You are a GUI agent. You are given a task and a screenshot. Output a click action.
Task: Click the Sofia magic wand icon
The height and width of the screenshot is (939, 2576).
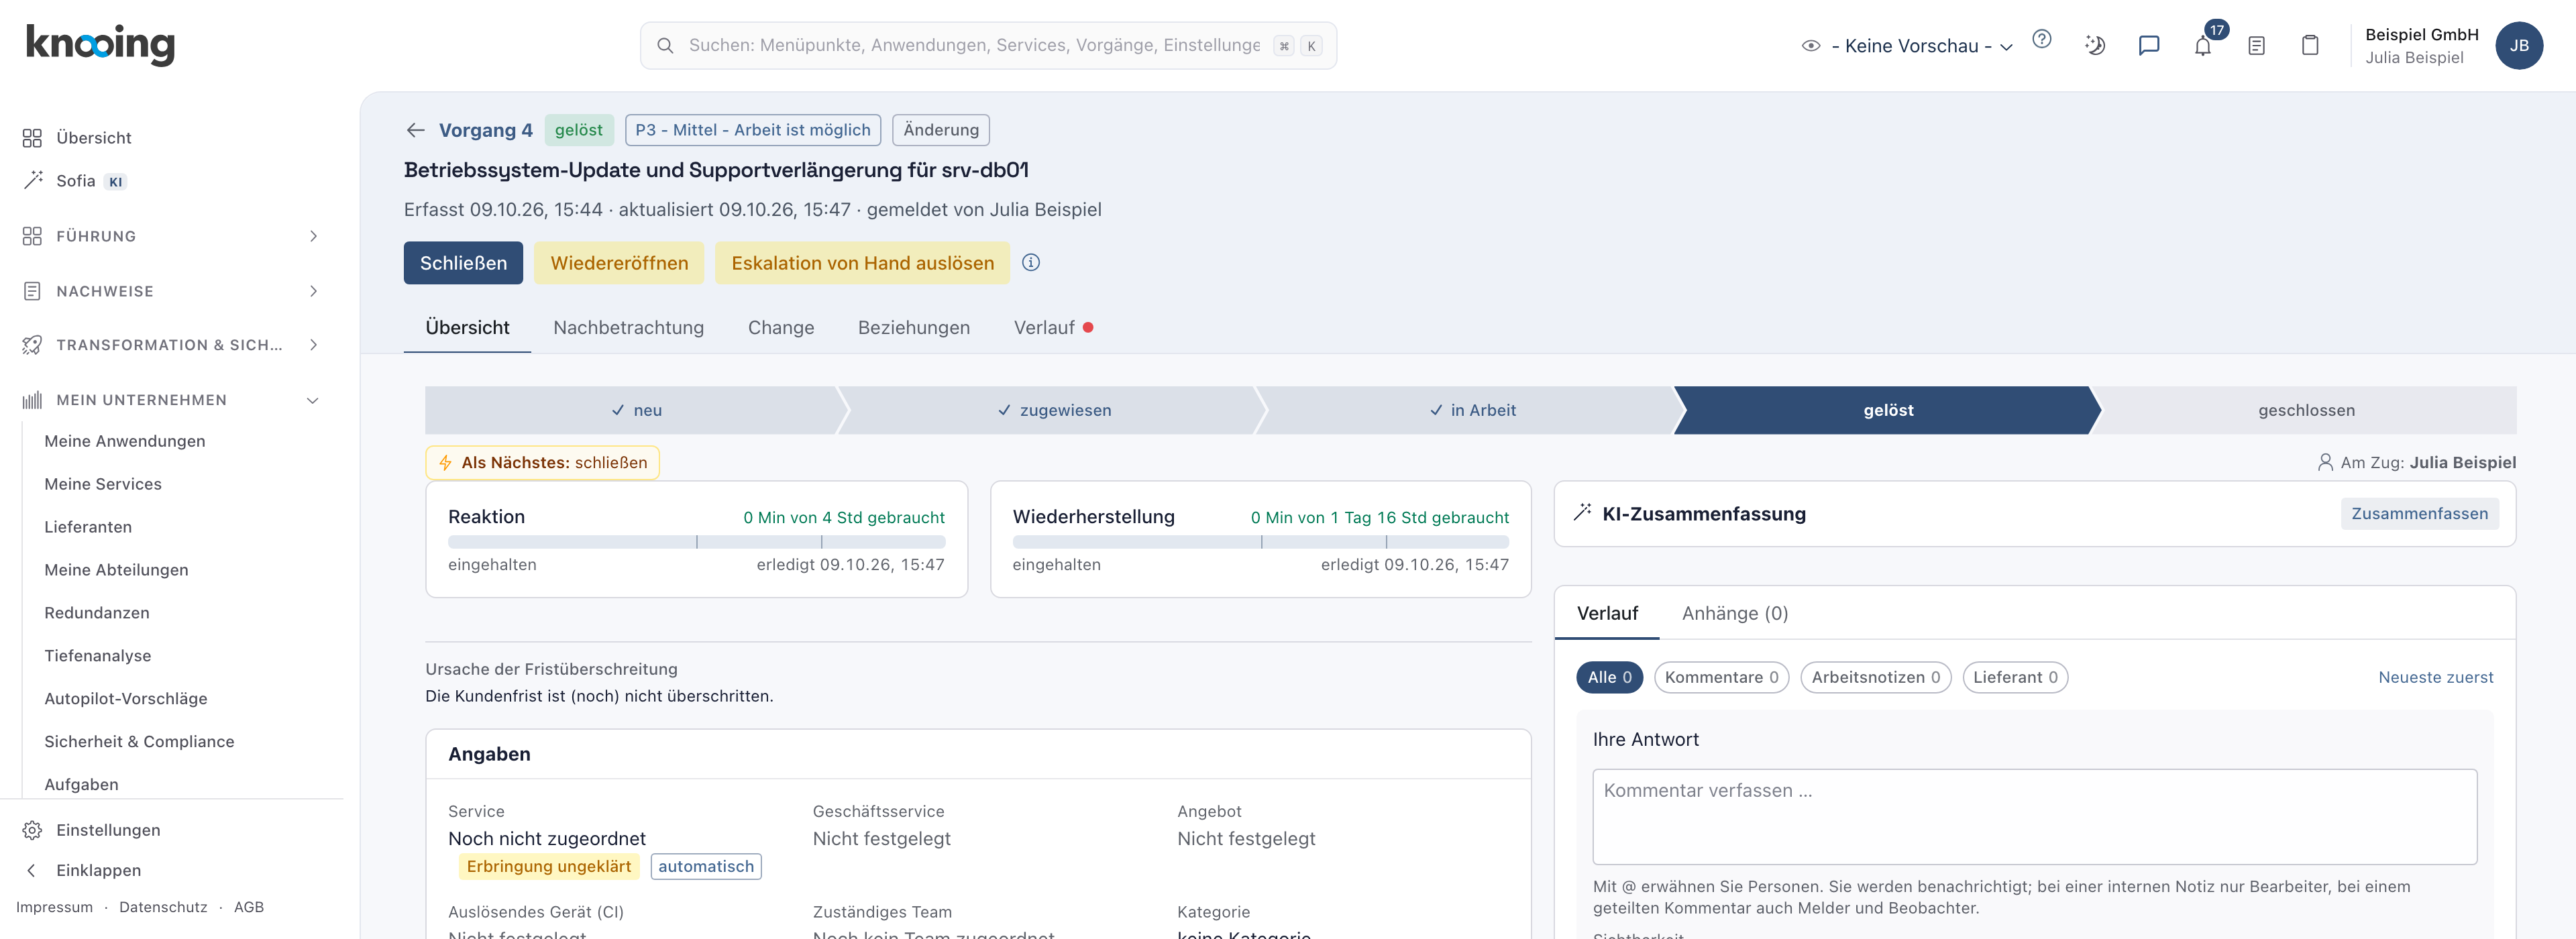[33, 180]
